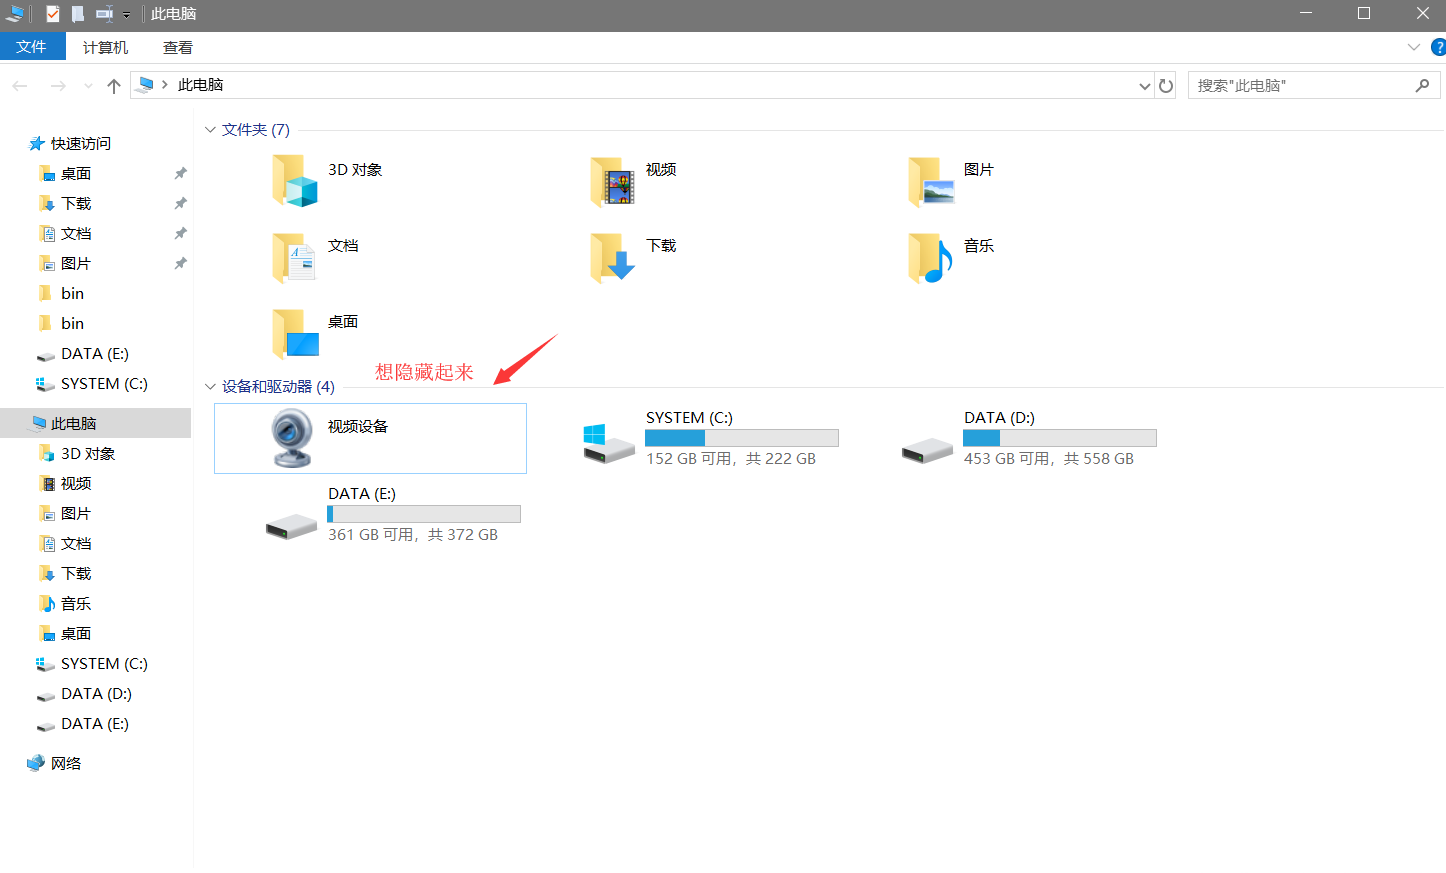The height and width of the screenshot is (873, 1446).
Task: Open the 计算机 ribbon tab
Action: pyautogui.click(x=105, y=47)
